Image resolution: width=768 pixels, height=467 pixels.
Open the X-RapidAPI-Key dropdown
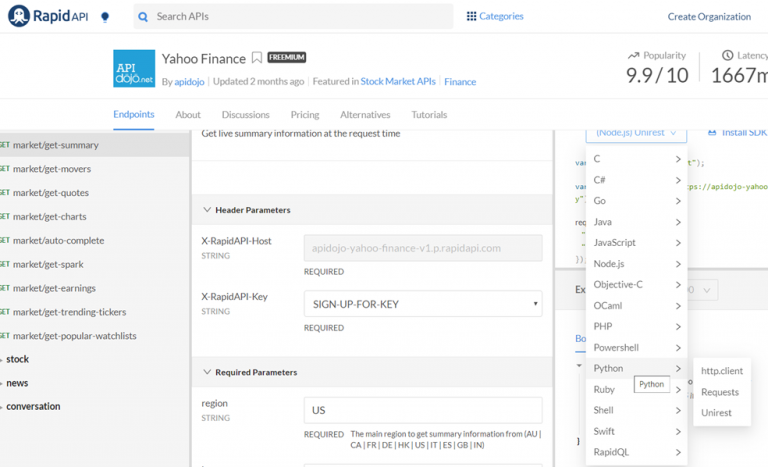[x=423, y=304]
